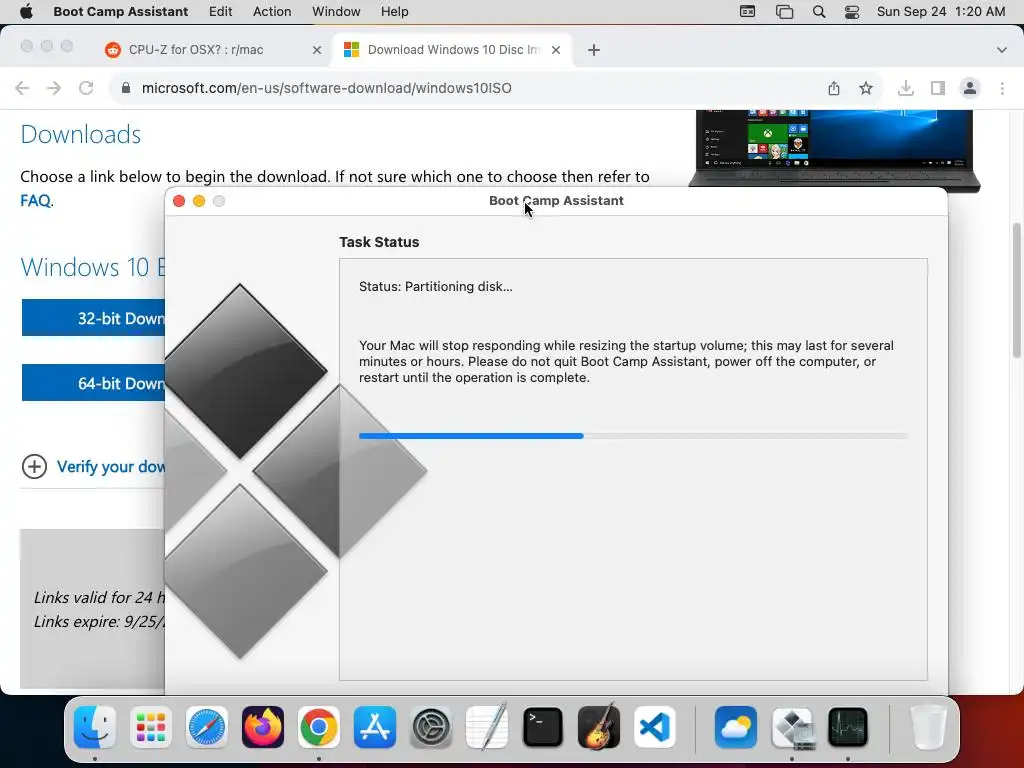The width and height of the screenshot is (1024, 768).
Task: Open Firefox from the Dock
Action: tap(263, 727)
